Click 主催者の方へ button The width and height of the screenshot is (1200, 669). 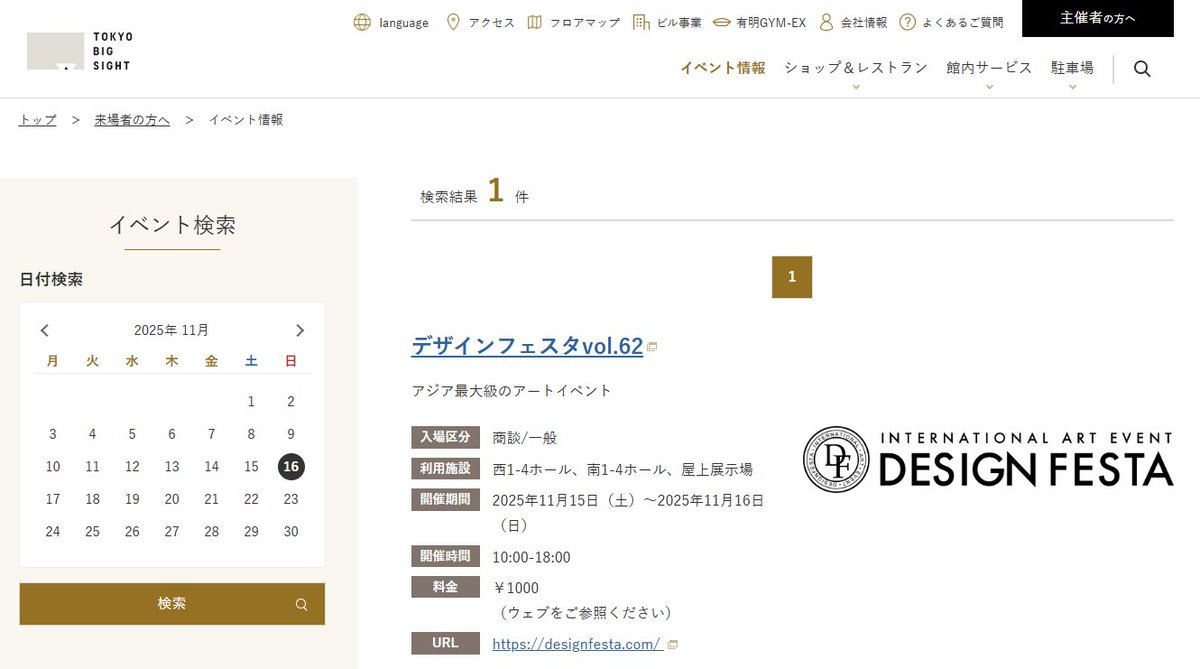pyautogui.click(x=1098, y=18)
